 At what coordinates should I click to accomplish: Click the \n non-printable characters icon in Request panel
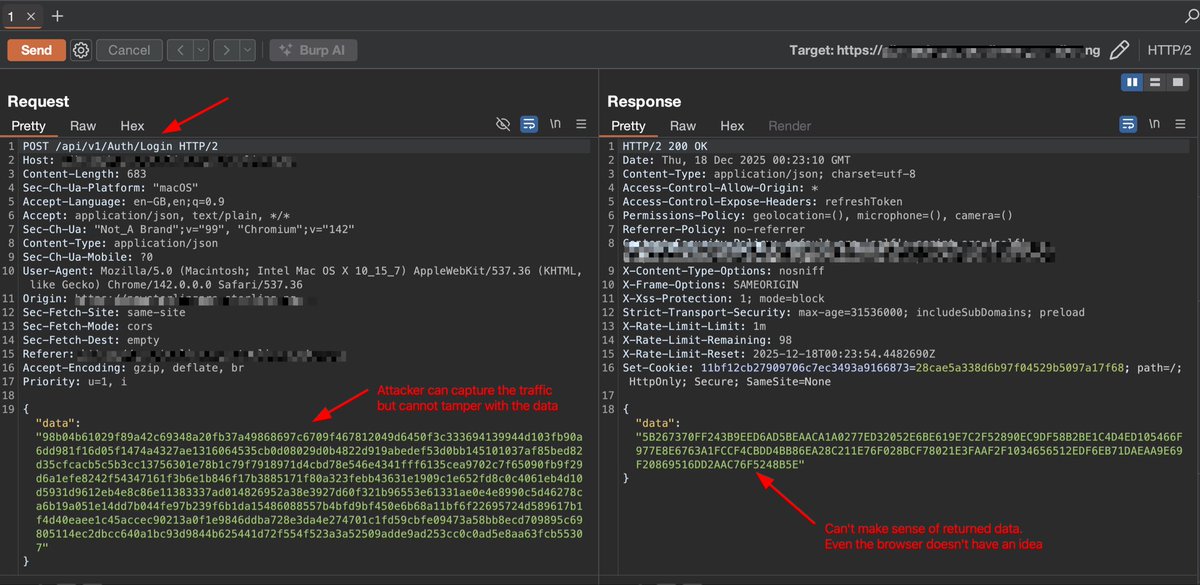pos(555,124)
